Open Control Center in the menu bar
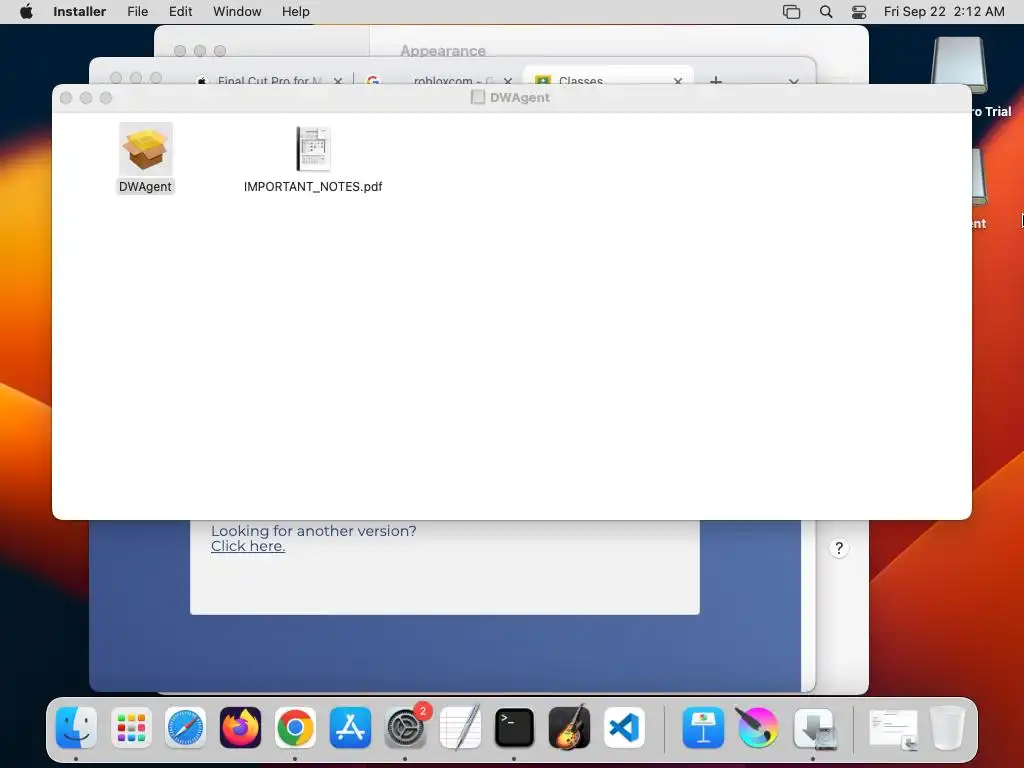The image size is (1024, 768). [859, 12]
